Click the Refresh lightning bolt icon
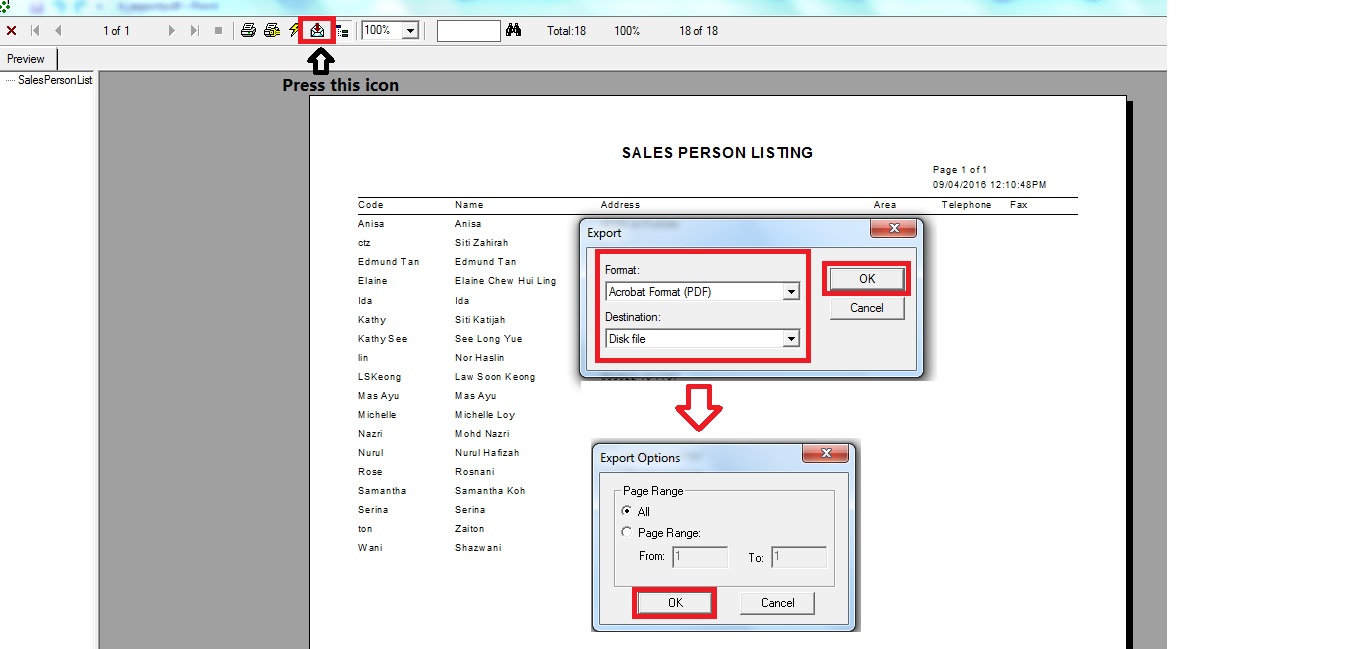 coord(294,30)
